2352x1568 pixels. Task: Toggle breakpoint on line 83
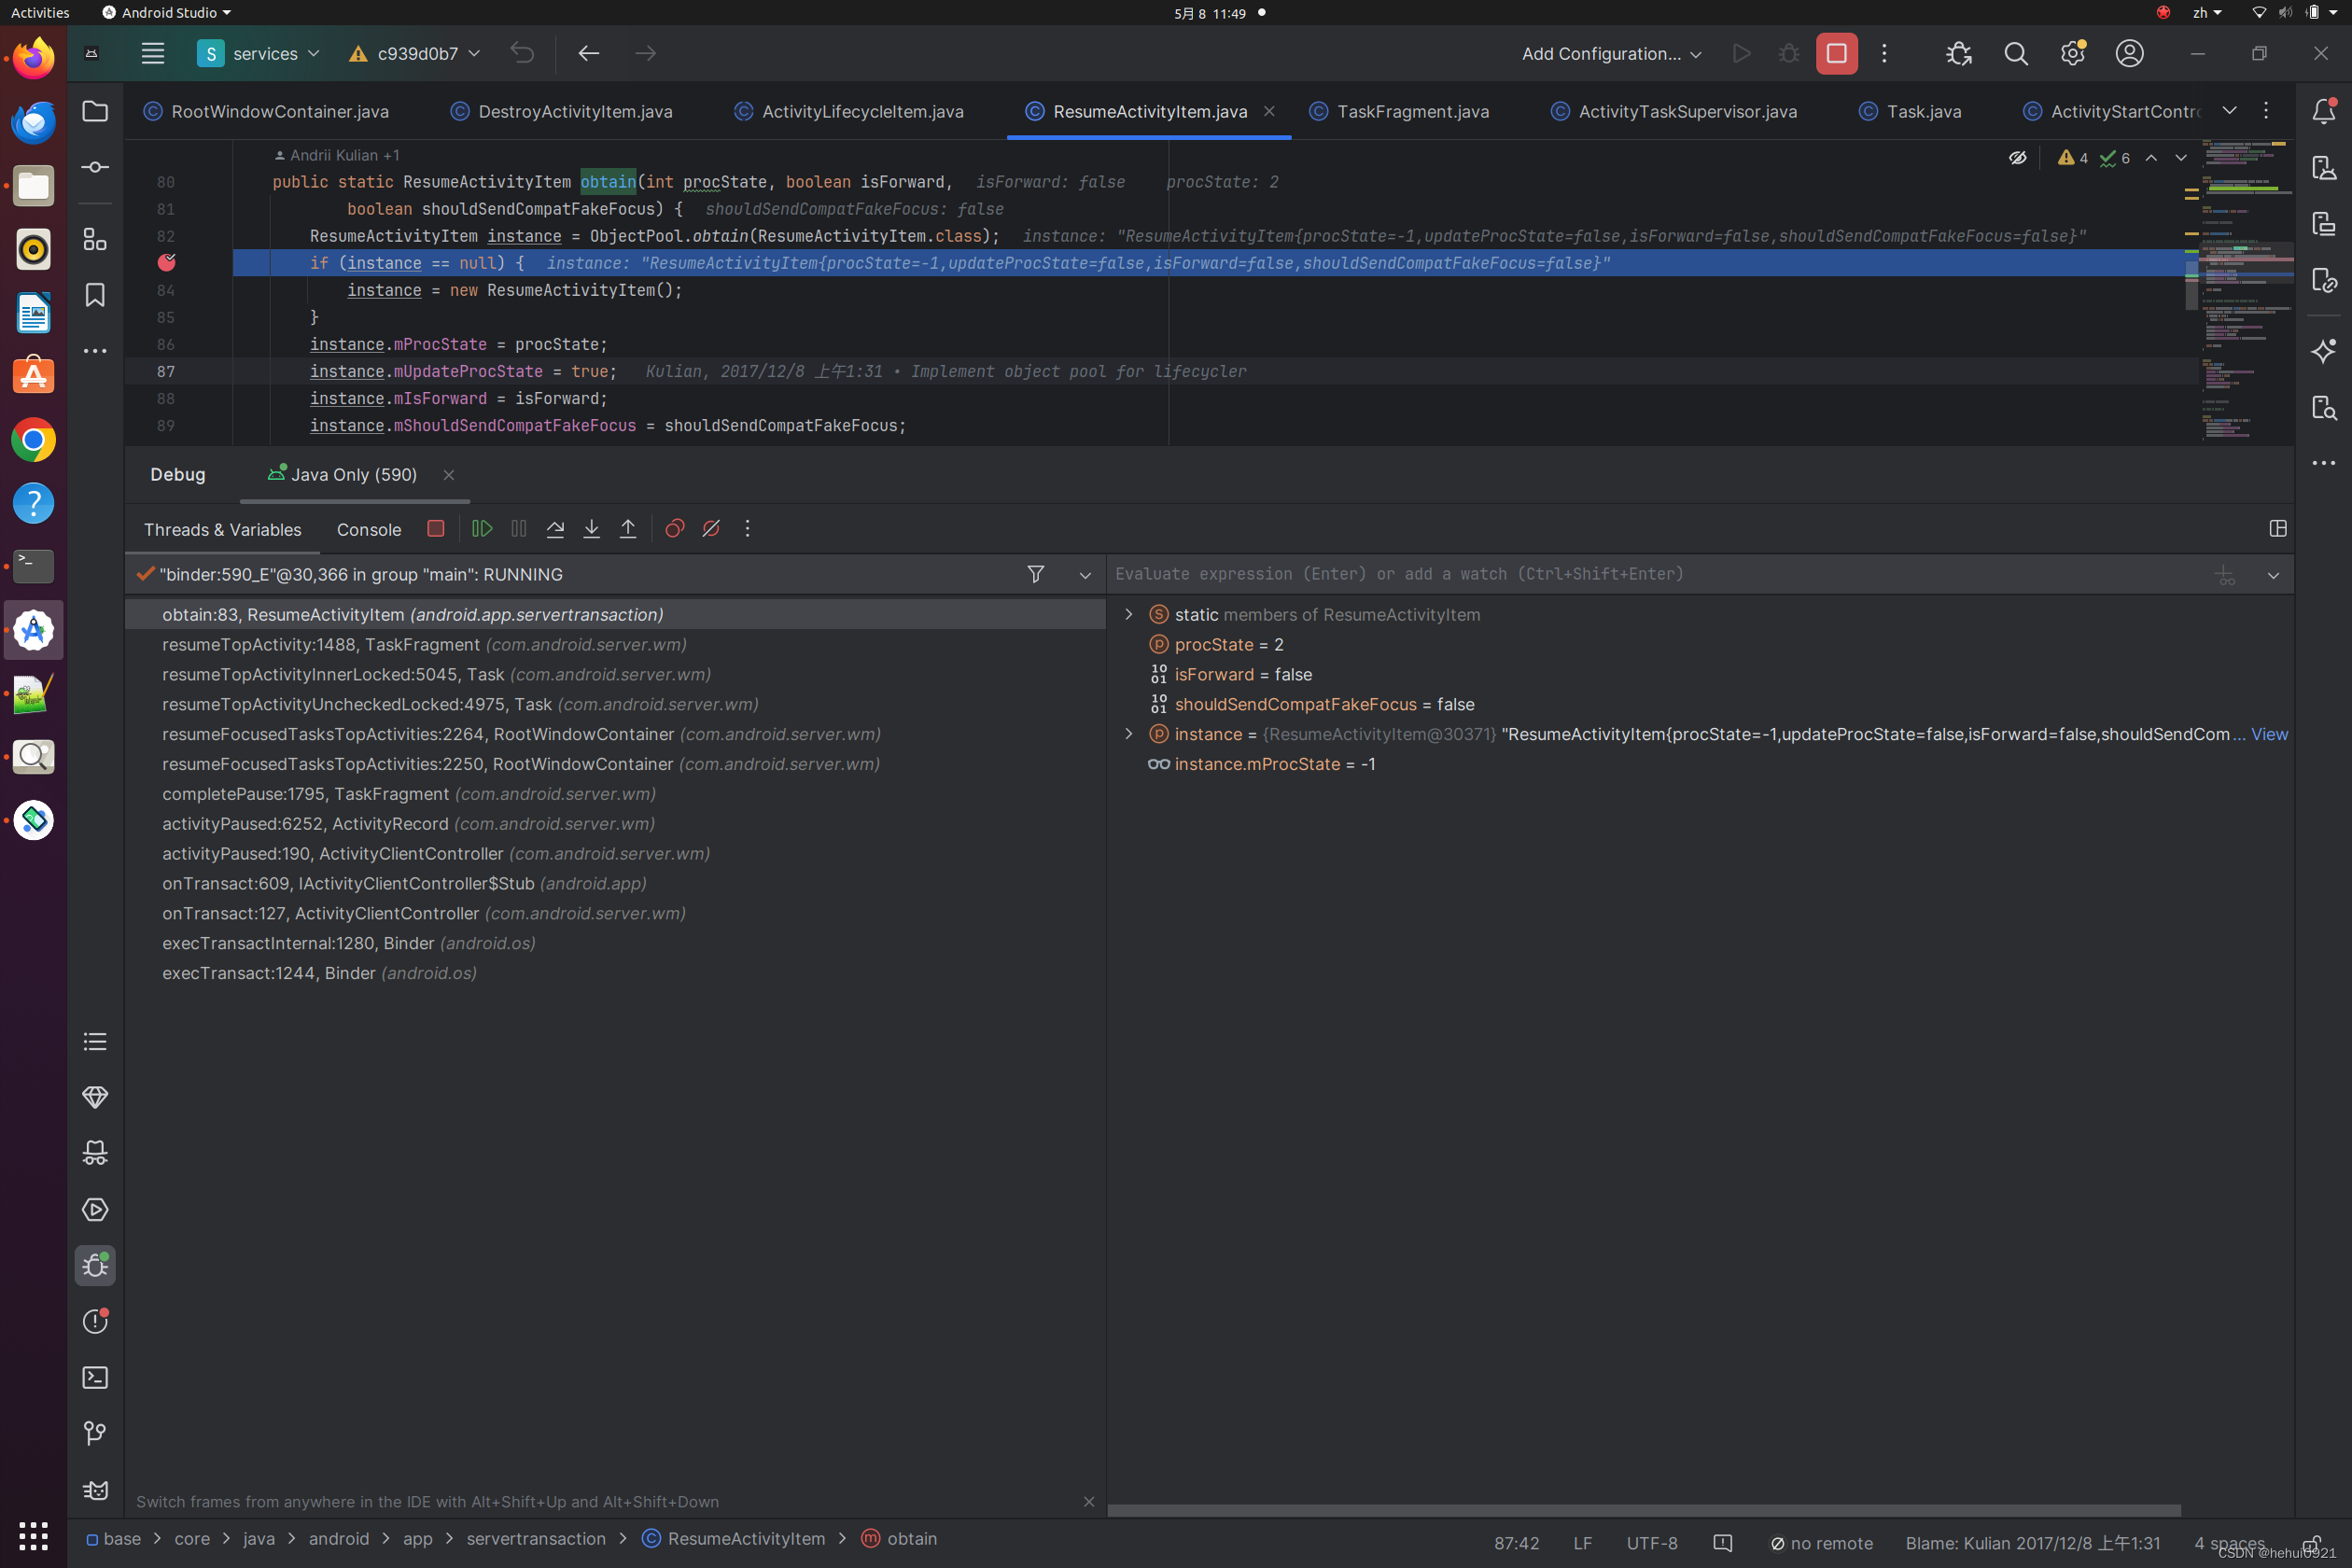(166, 263)
